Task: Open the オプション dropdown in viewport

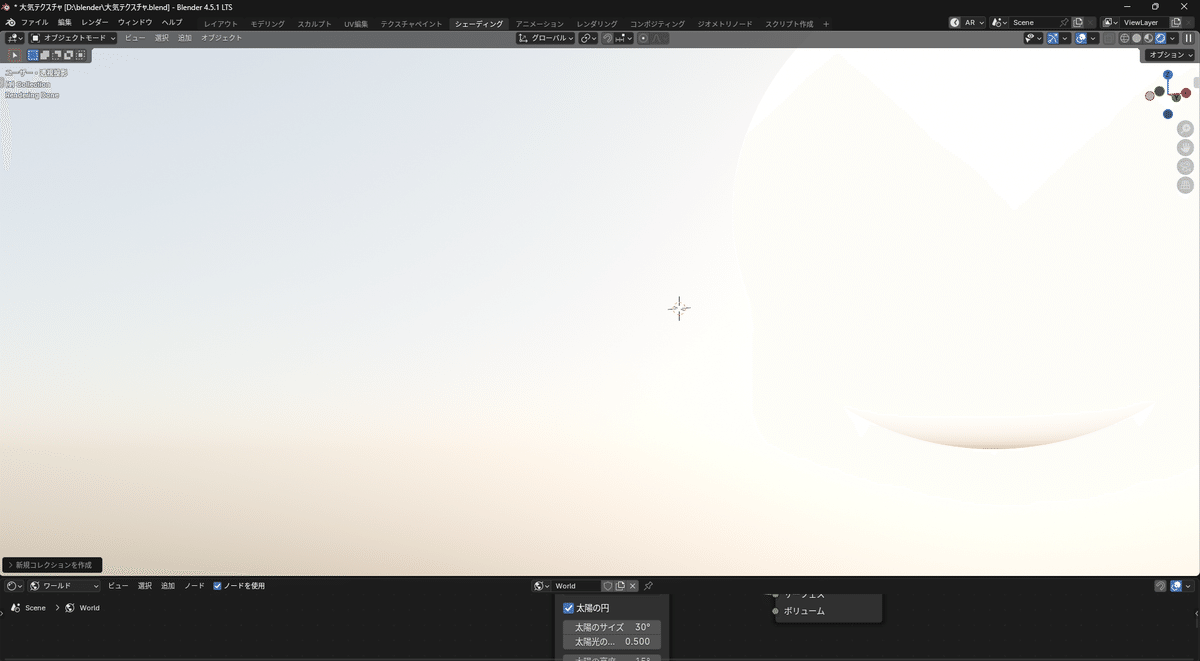Action: [1170, 55]
